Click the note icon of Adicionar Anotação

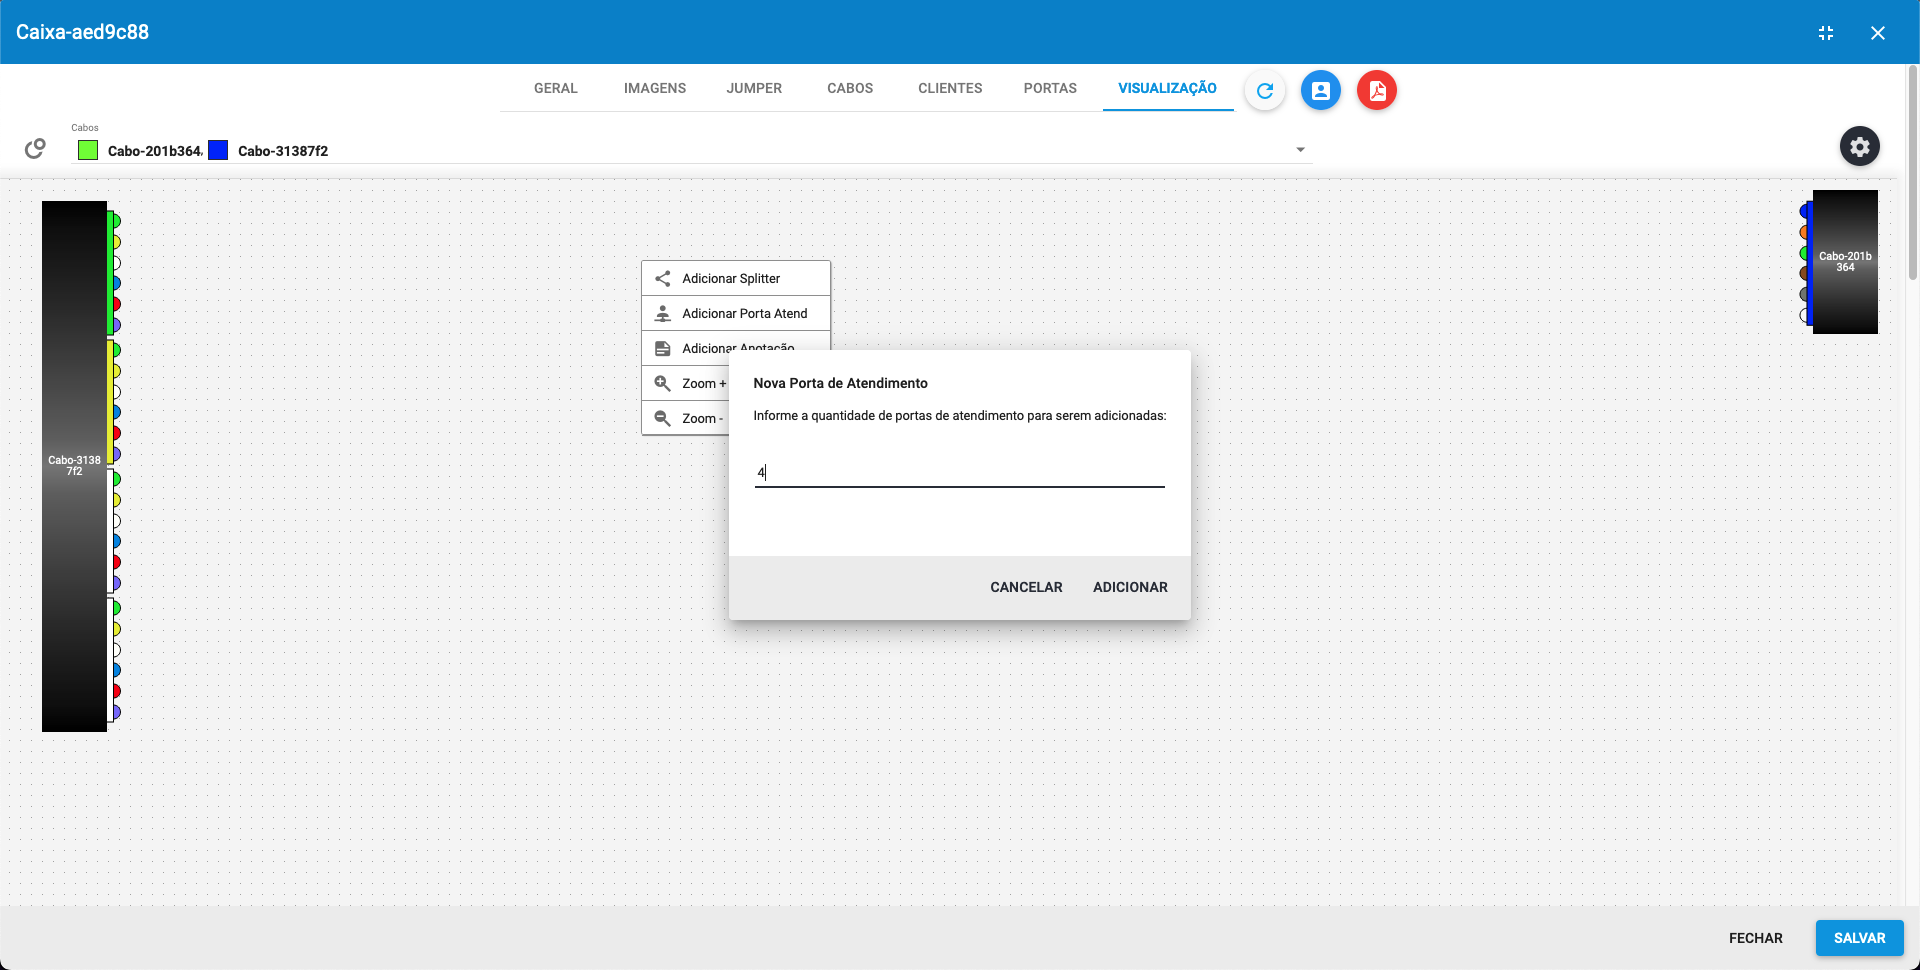click(662, 349)
